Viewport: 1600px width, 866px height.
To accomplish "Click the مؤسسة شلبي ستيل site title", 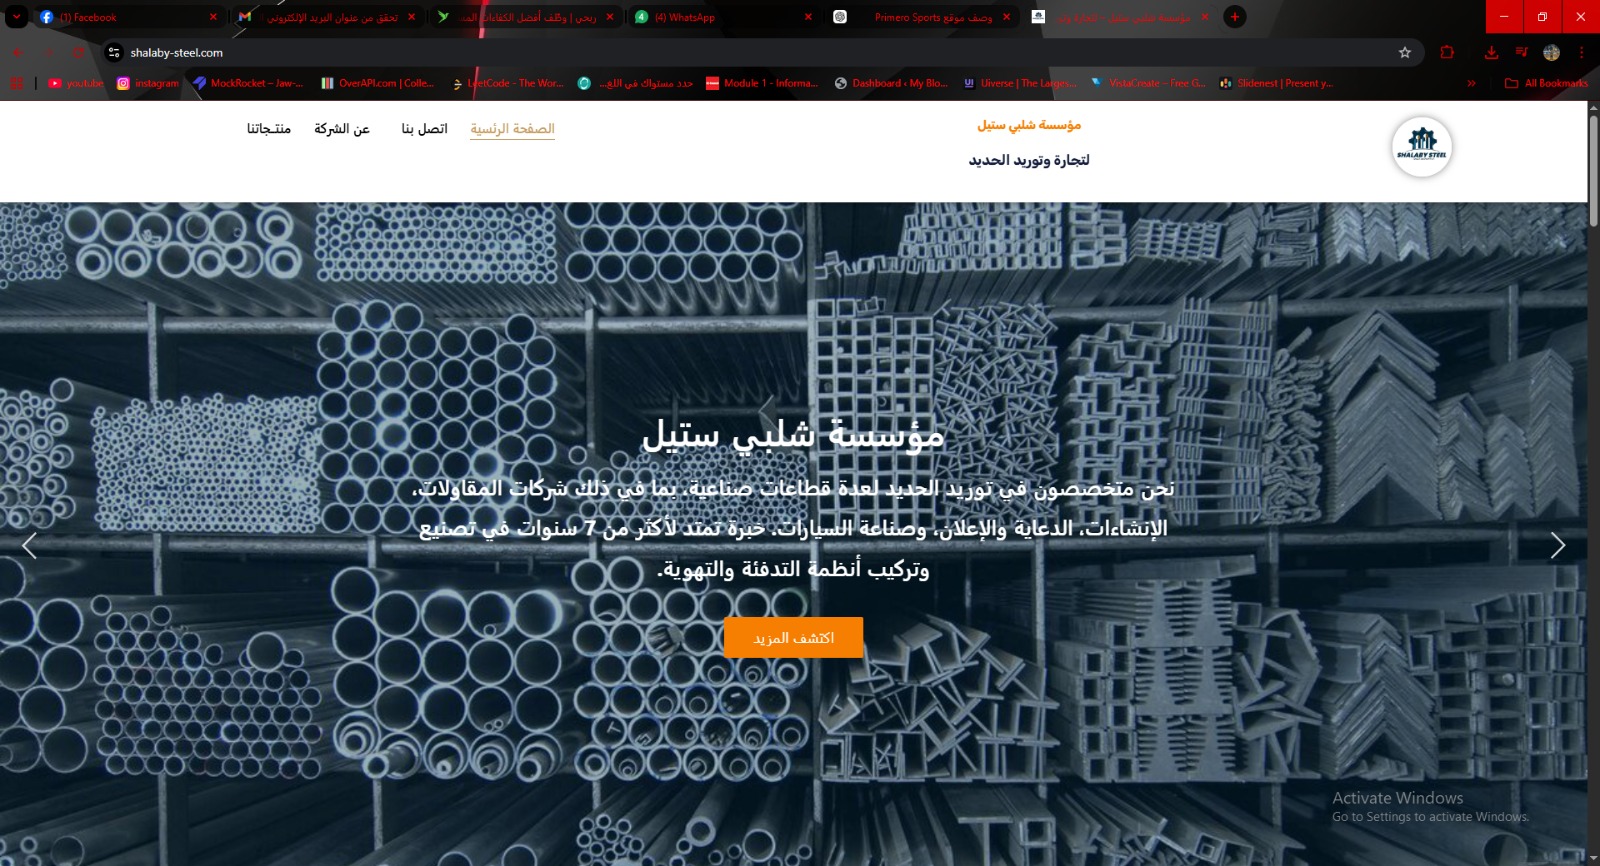I will [1029, 125].
